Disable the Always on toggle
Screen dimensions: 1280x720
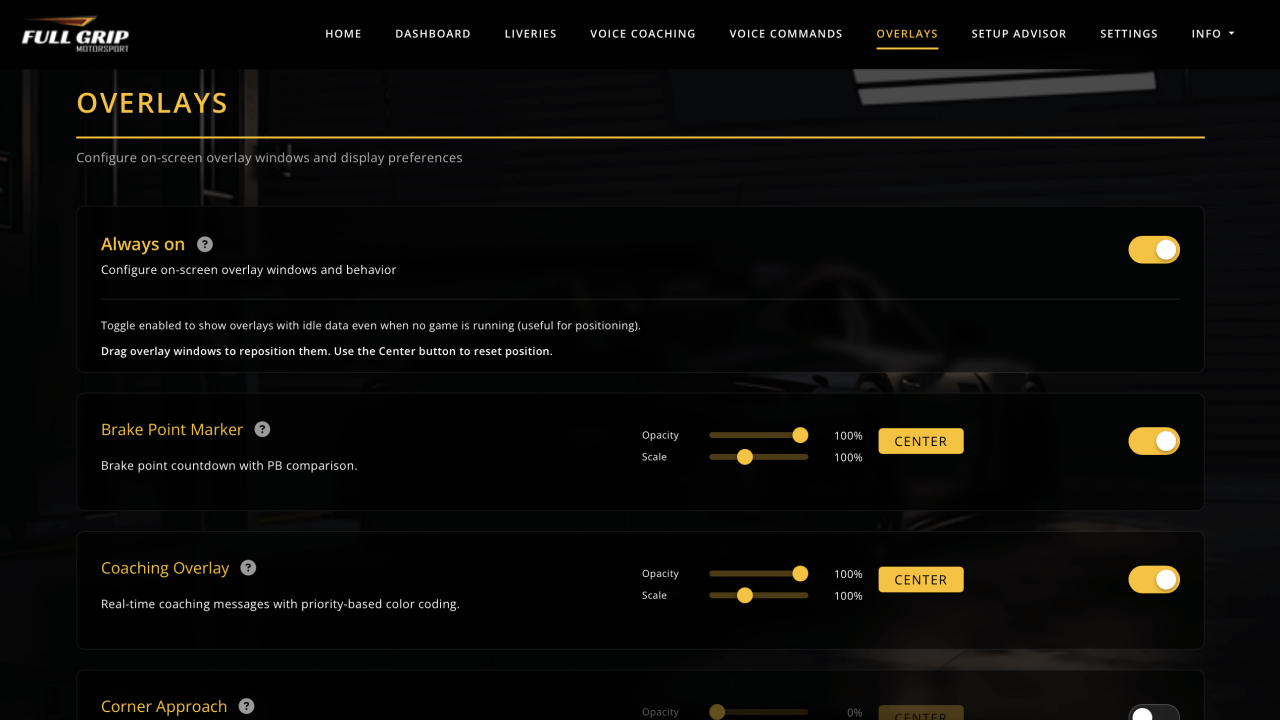pos(1153,250)
